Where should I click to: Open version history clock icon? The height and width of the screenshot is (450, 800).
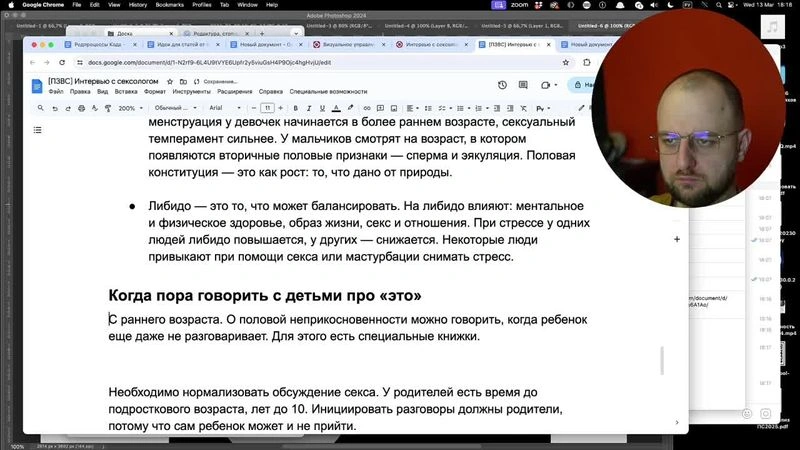click(502, 85)
